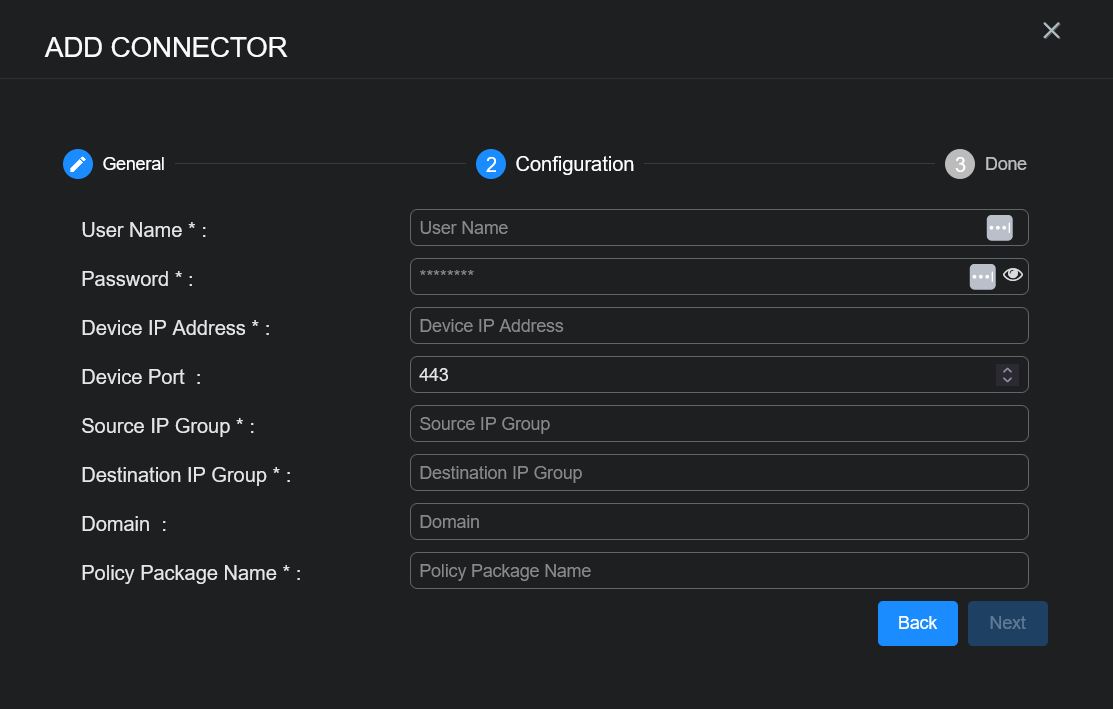This screenshot has width=1113, height=709.
Task: Increase Device Port with the up arrow
Action: (1007, 369)
